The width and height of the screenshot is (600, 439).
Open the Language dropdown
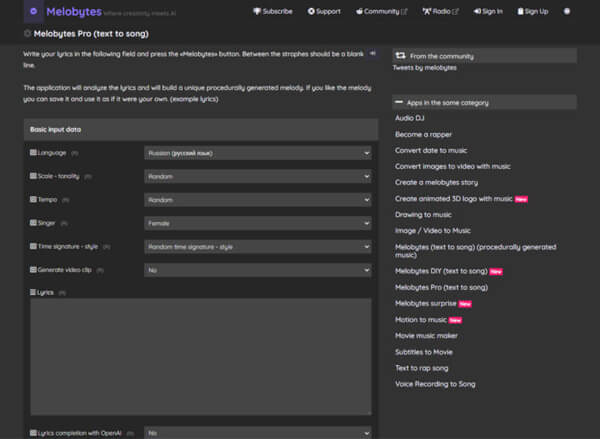click(257, 153)
